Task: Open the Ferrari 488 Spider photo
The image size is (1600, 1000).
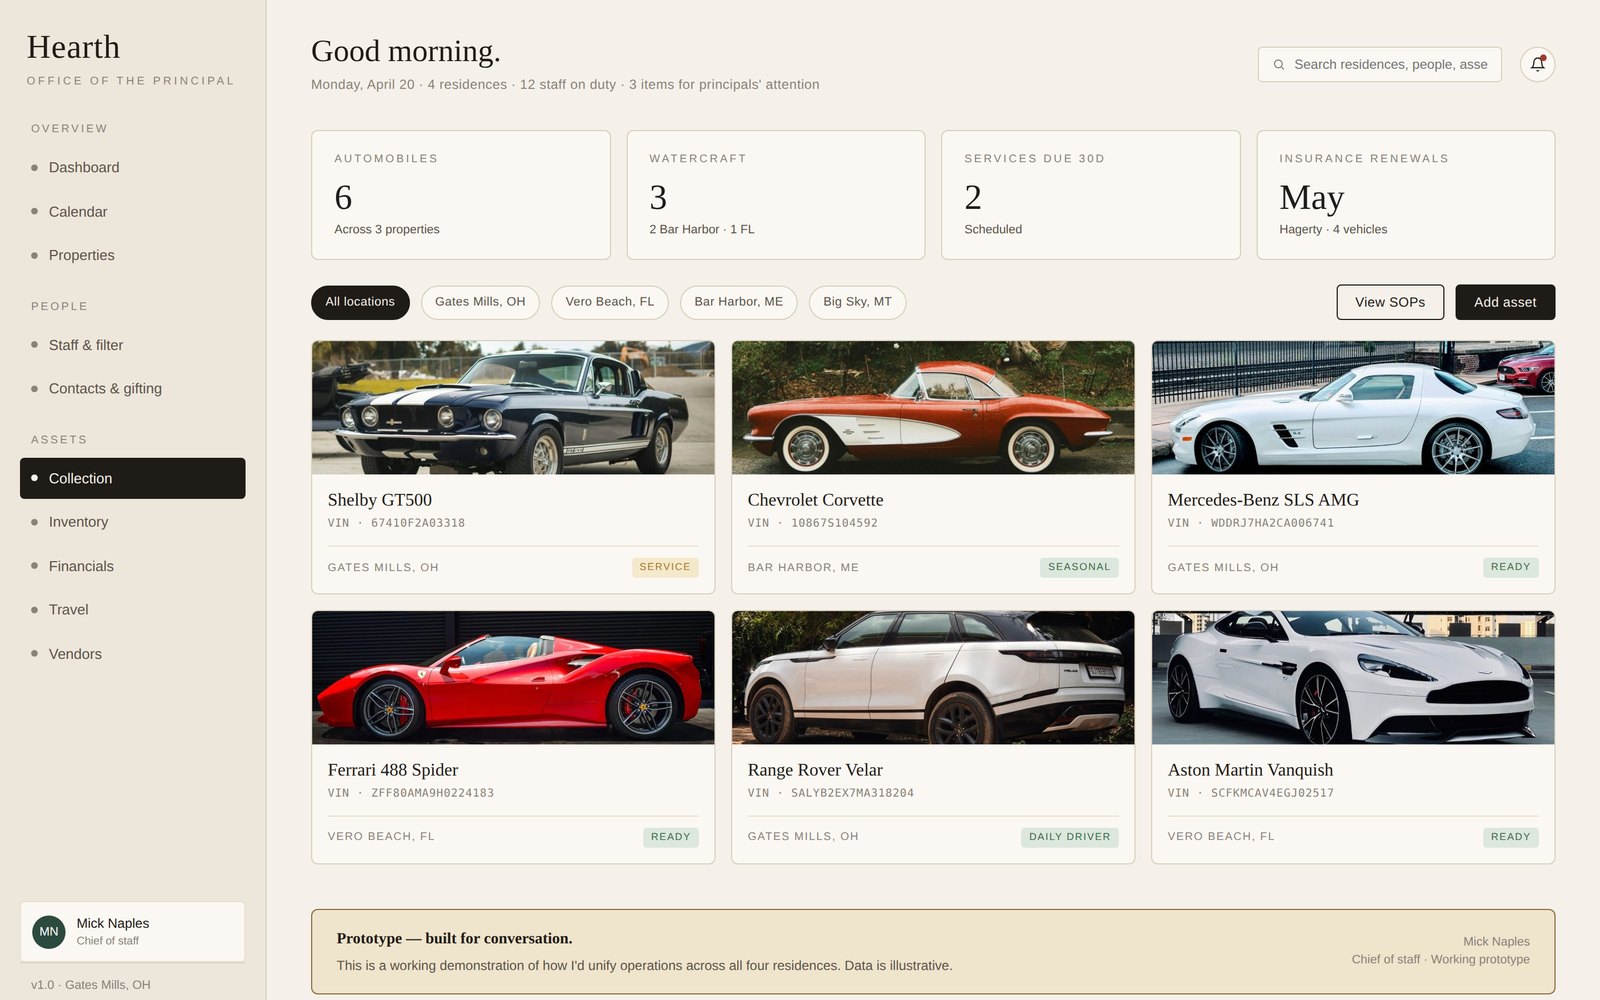Action: [x=513, y=678]
